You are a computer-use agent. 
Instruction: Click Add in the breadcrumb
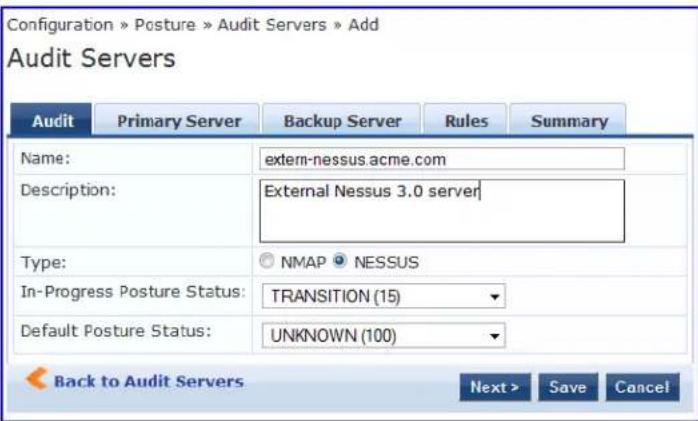363,25
